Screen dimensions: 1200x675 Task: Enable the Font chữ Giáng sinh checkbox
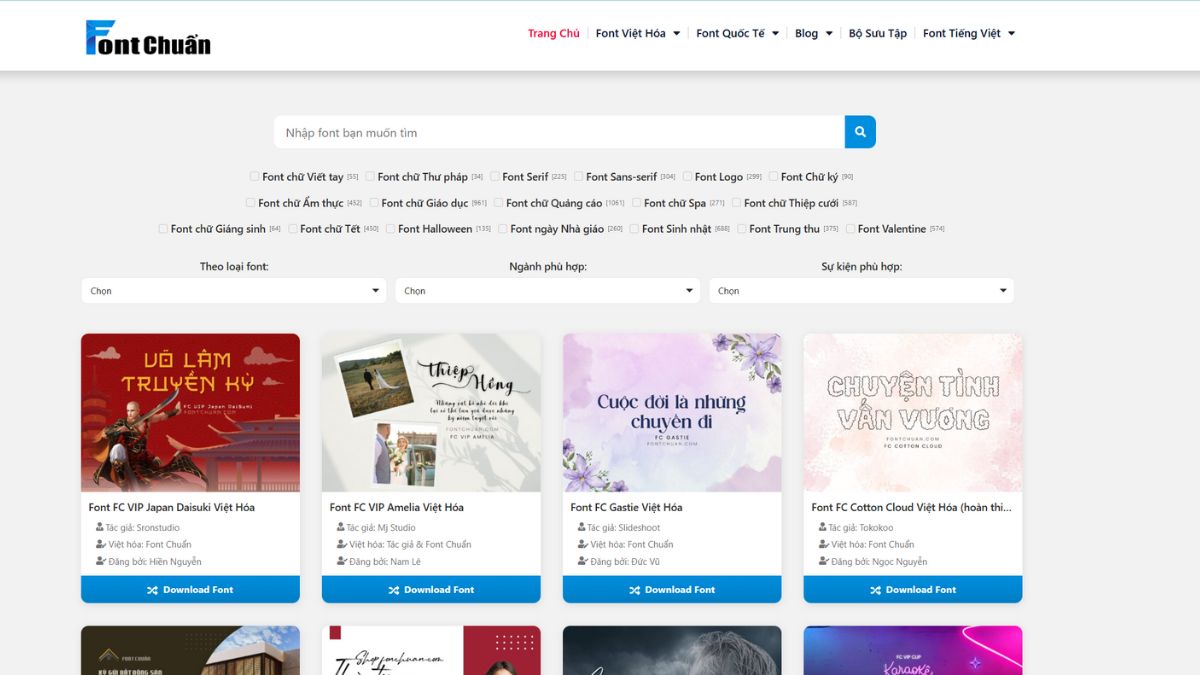pos(163,228)
